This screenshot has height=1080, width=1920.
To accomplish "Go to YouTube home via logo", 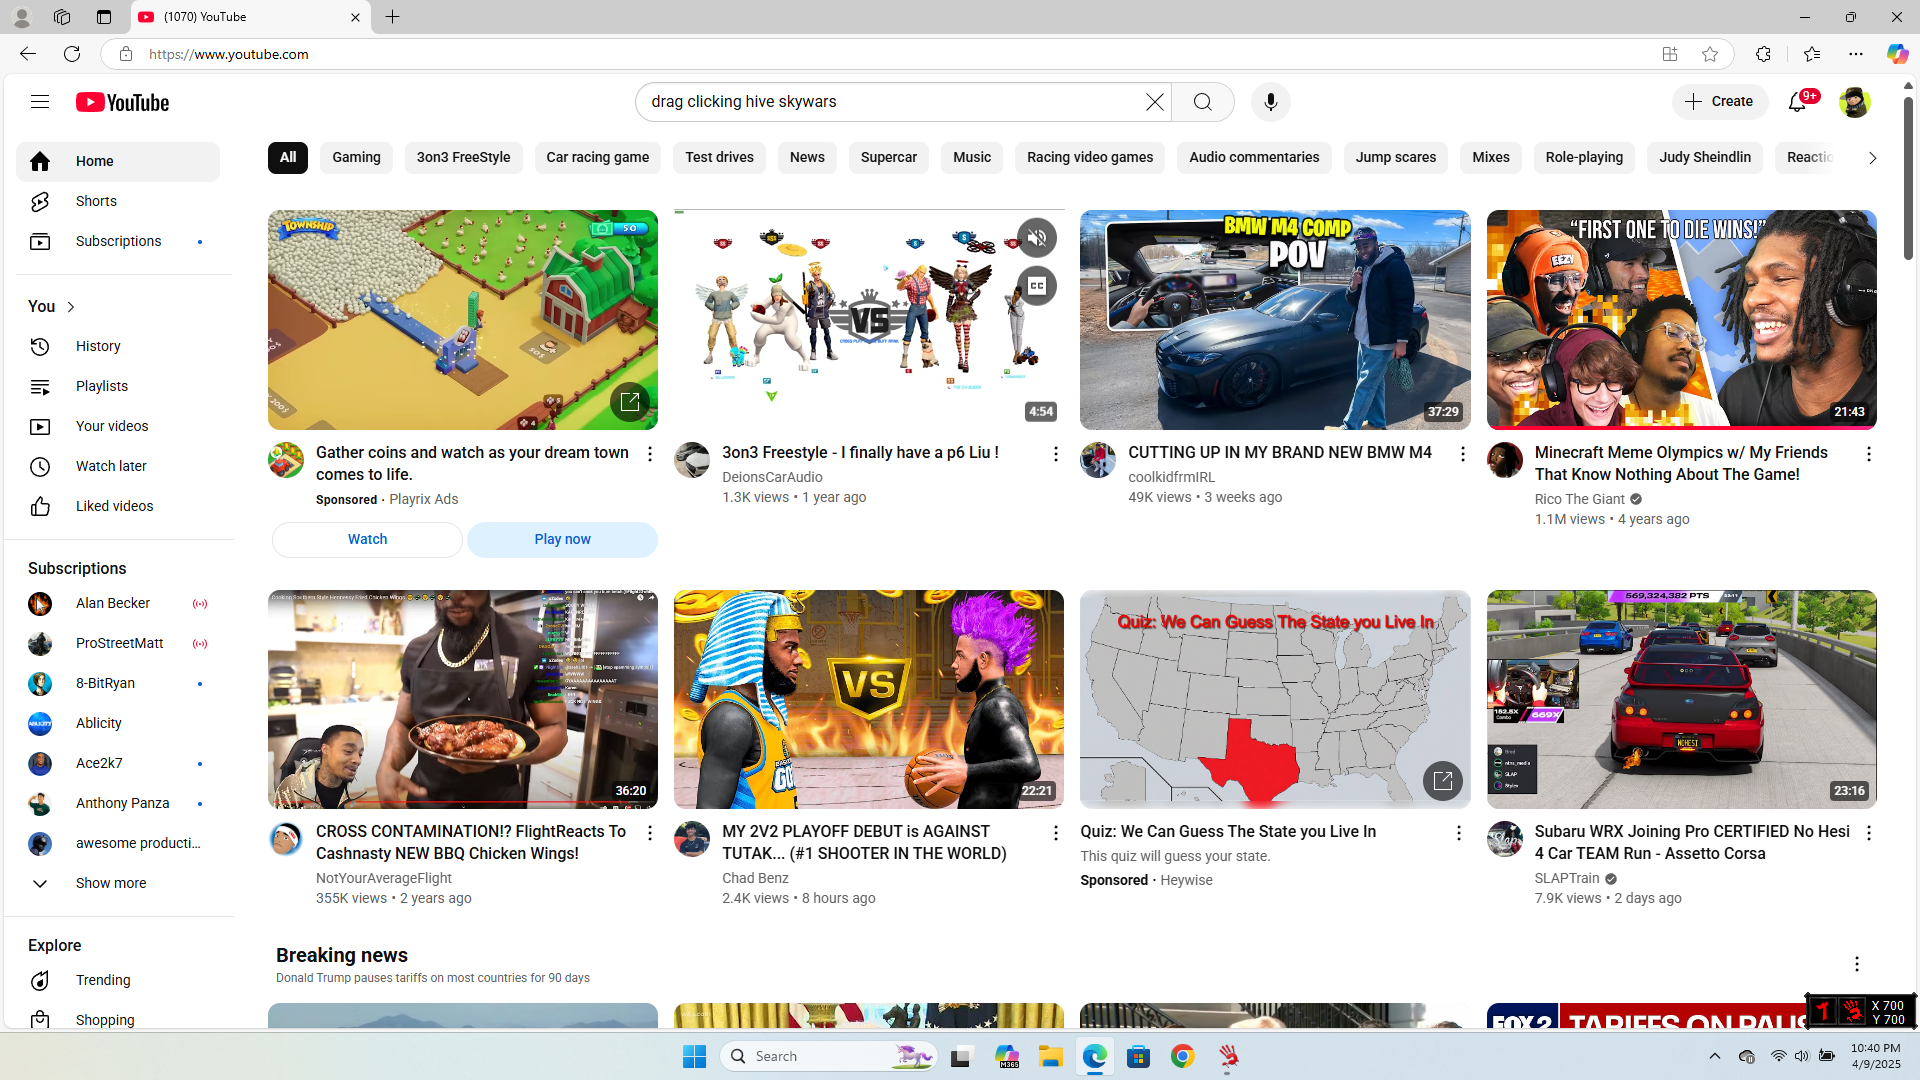I will (x=122, y=102).
